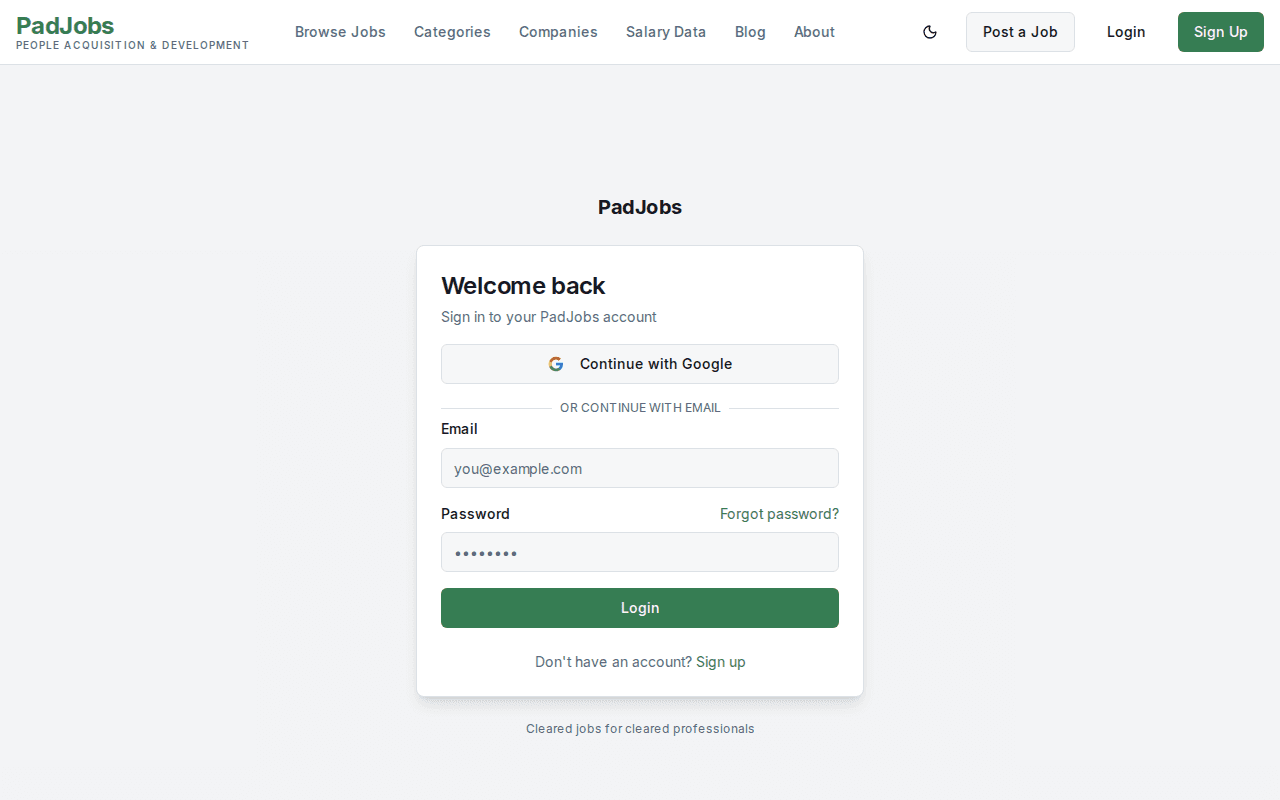This screenshot has width=1280, height=800.
Task: Open the Salary Data page
Action: click(666, 32)
